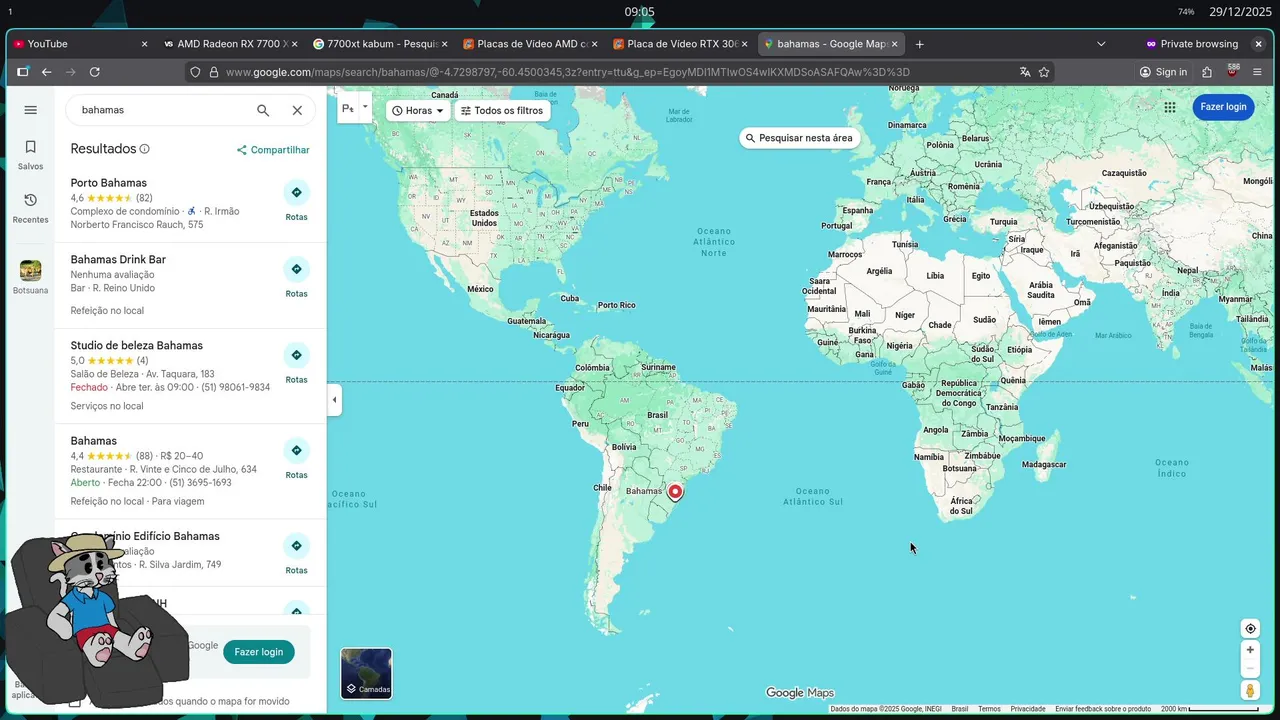Image resolution: width=1280 pixels, height=720 pixels.
Task: Zoom in with the plus button
Action: tap(1250, 650)
